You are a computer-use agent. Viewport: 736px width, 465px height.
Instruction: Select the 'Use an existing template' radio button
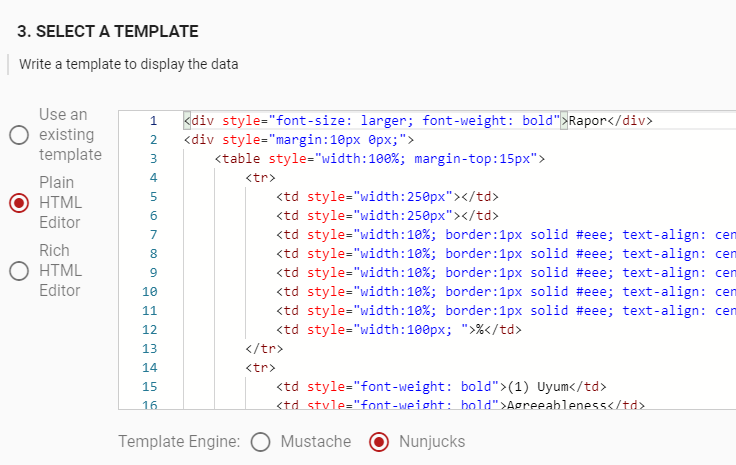[x=19, y=135]
